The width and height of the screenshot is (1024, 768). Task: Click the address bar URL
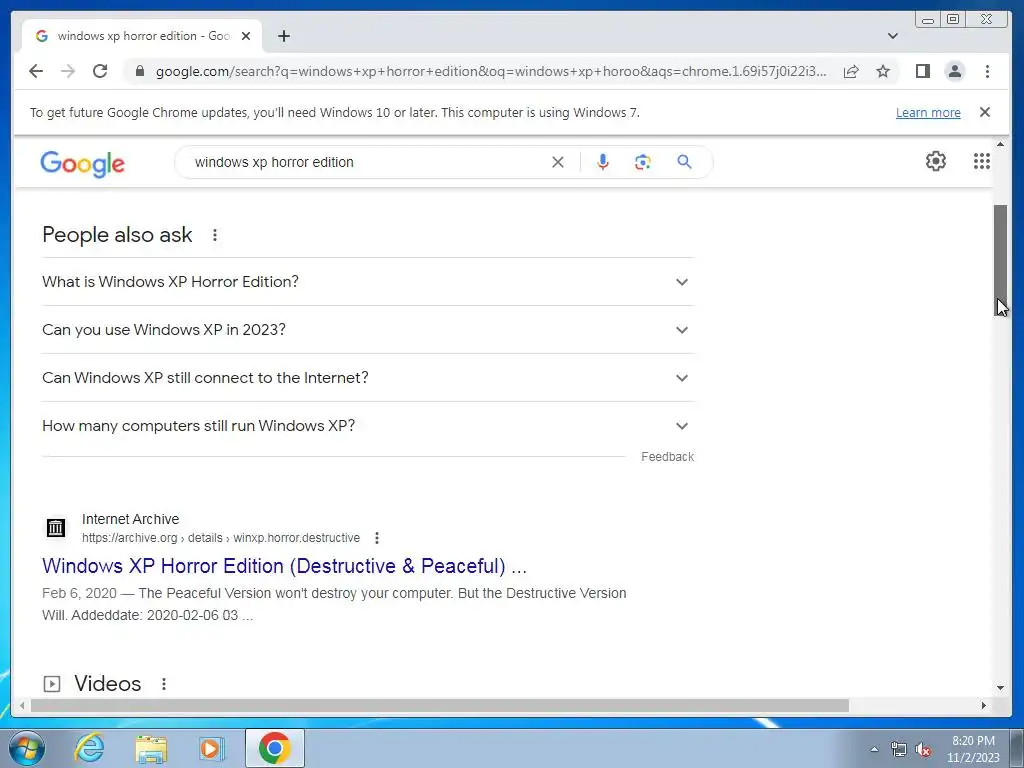click(491, 71)
